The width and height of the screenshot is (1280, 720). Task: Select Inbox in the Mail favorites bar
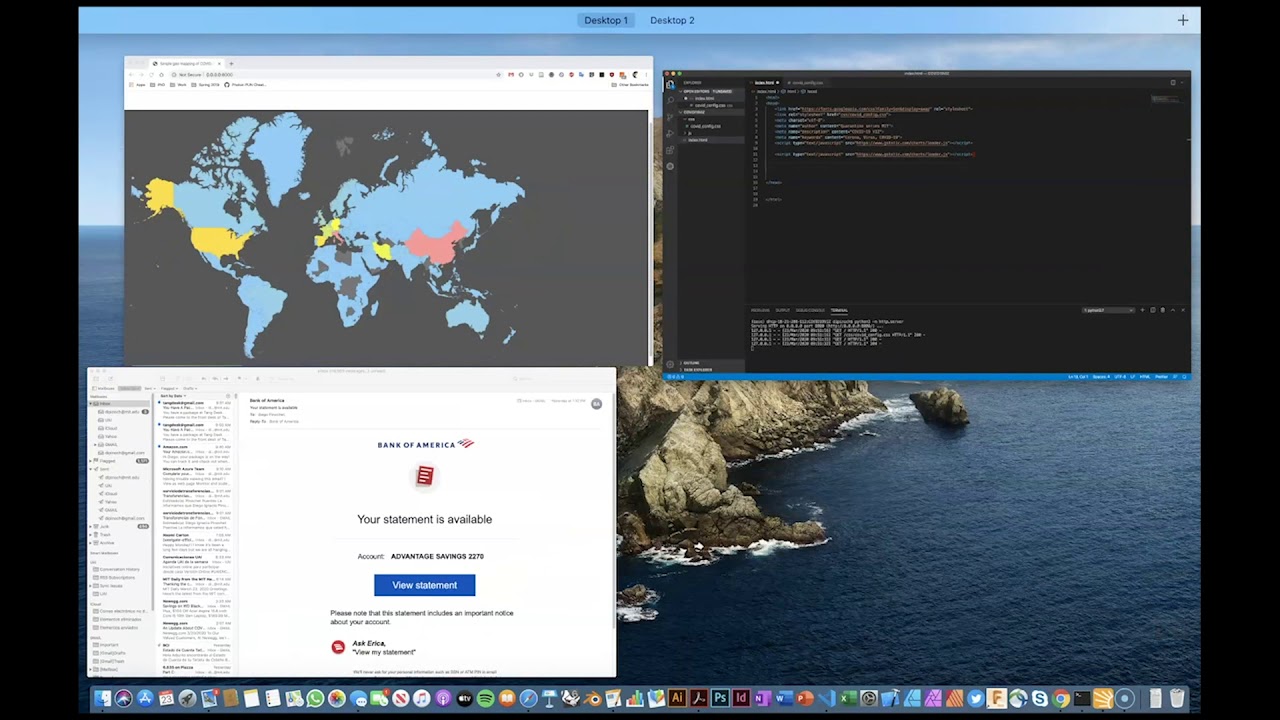tap(129, 388)
